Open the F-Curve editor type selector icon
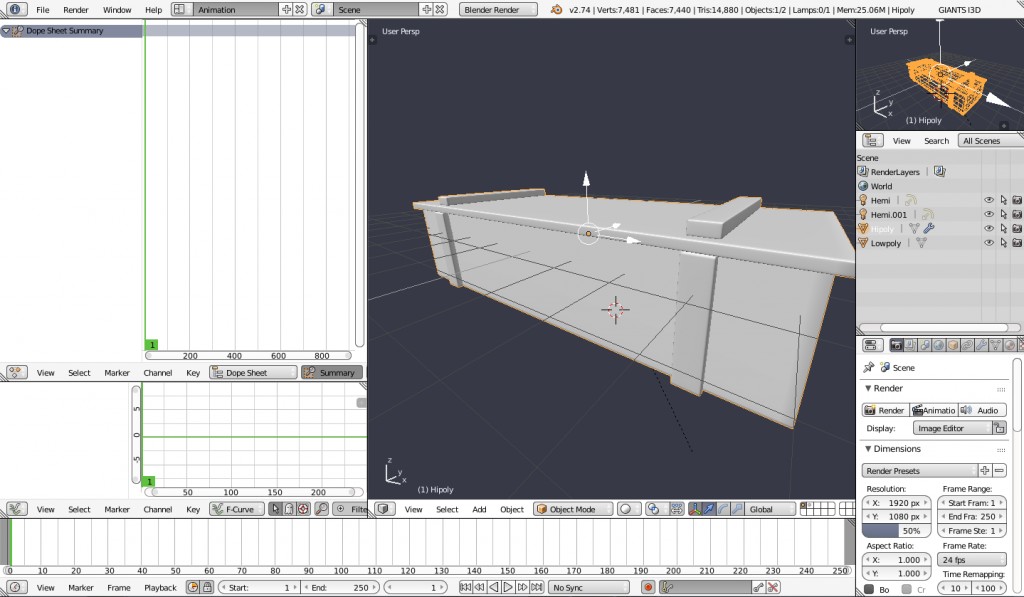This screenshot has height=597, width=1024. coord(18,509)
